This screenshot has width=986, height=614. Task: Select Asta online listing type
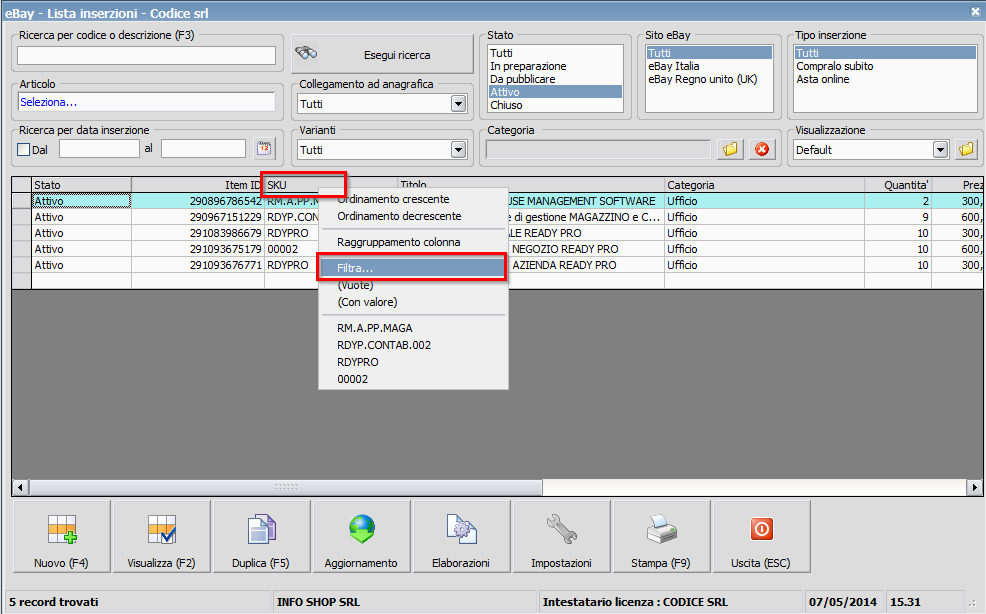(885, 79)
